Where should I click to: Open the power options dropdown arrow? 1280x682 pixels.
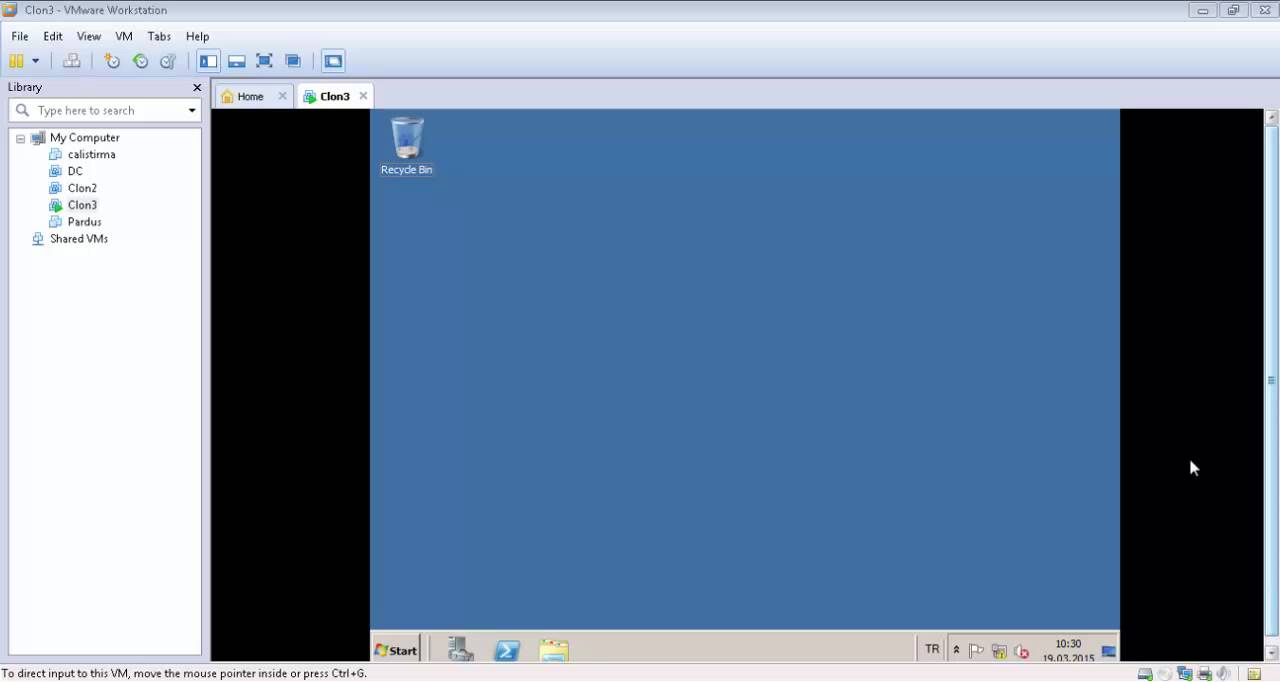[x=35, y=61]
